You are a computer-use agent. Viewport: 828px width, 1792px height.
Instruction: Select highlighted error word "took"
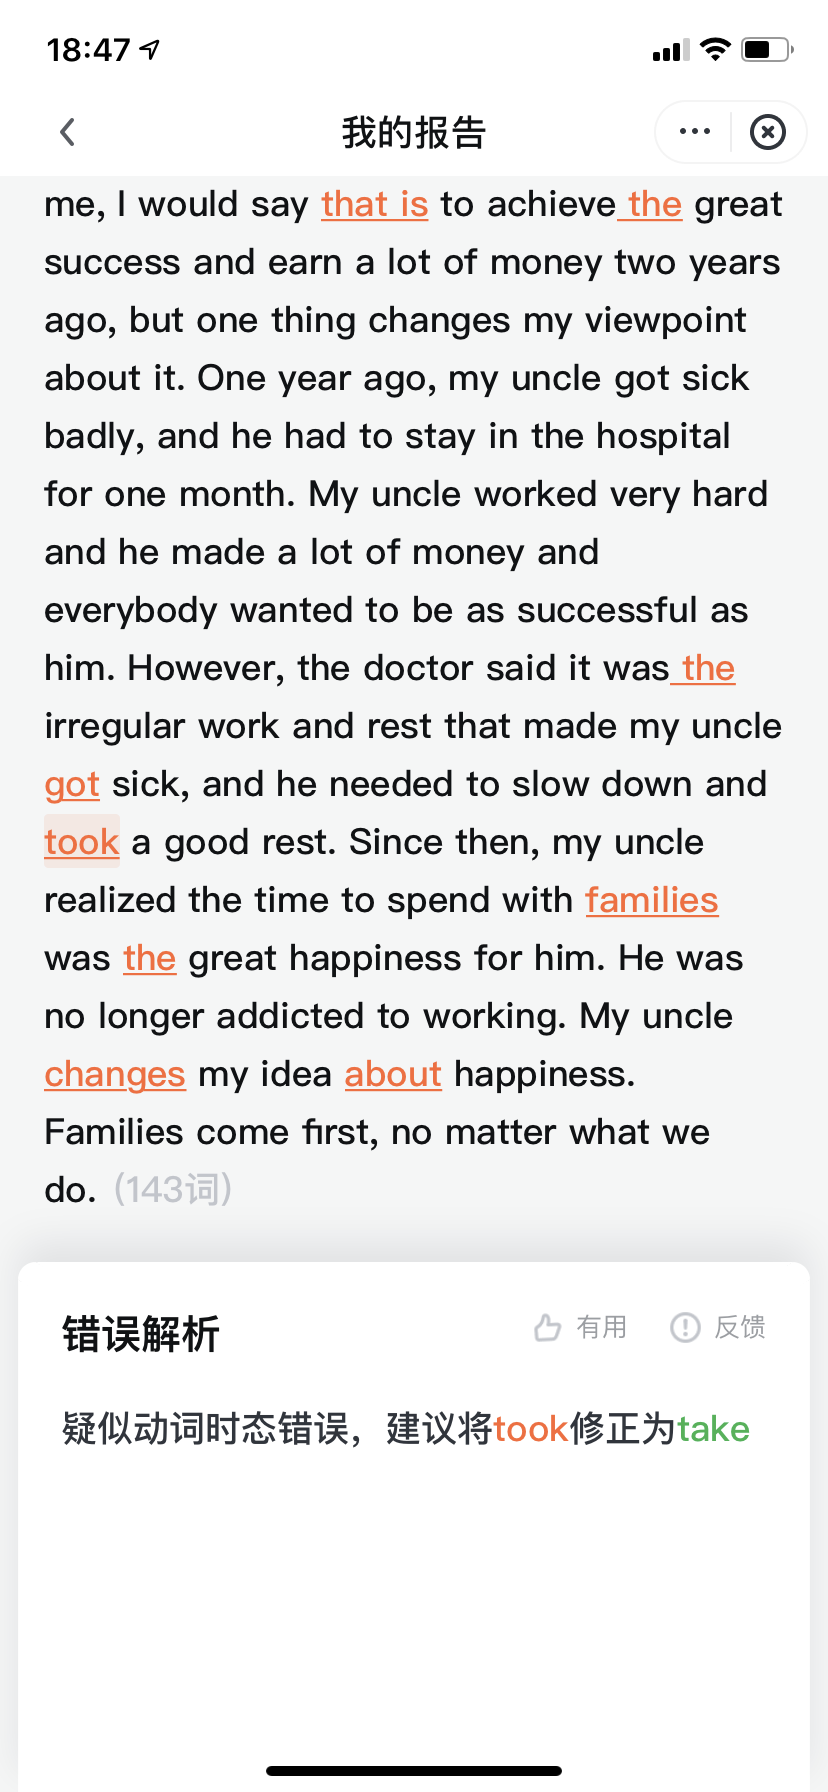coord(82,842)
